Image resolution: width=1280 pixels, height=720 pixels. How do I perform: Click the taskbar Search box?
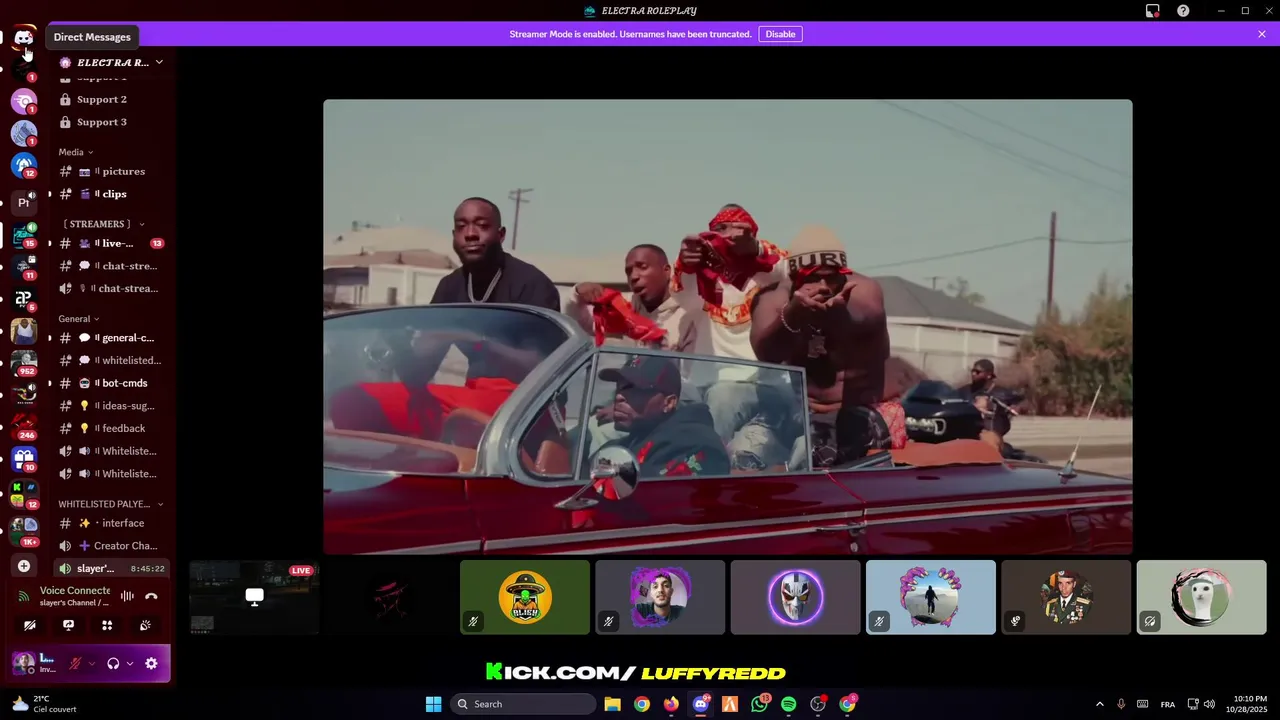(x=522, y=704)
